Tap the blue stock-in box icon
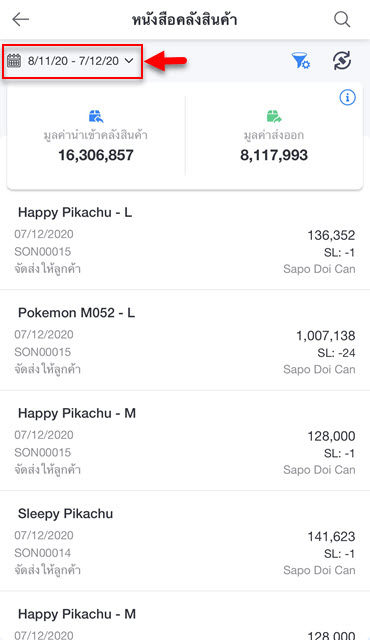 pyautogui.click(x=96, y=117)
